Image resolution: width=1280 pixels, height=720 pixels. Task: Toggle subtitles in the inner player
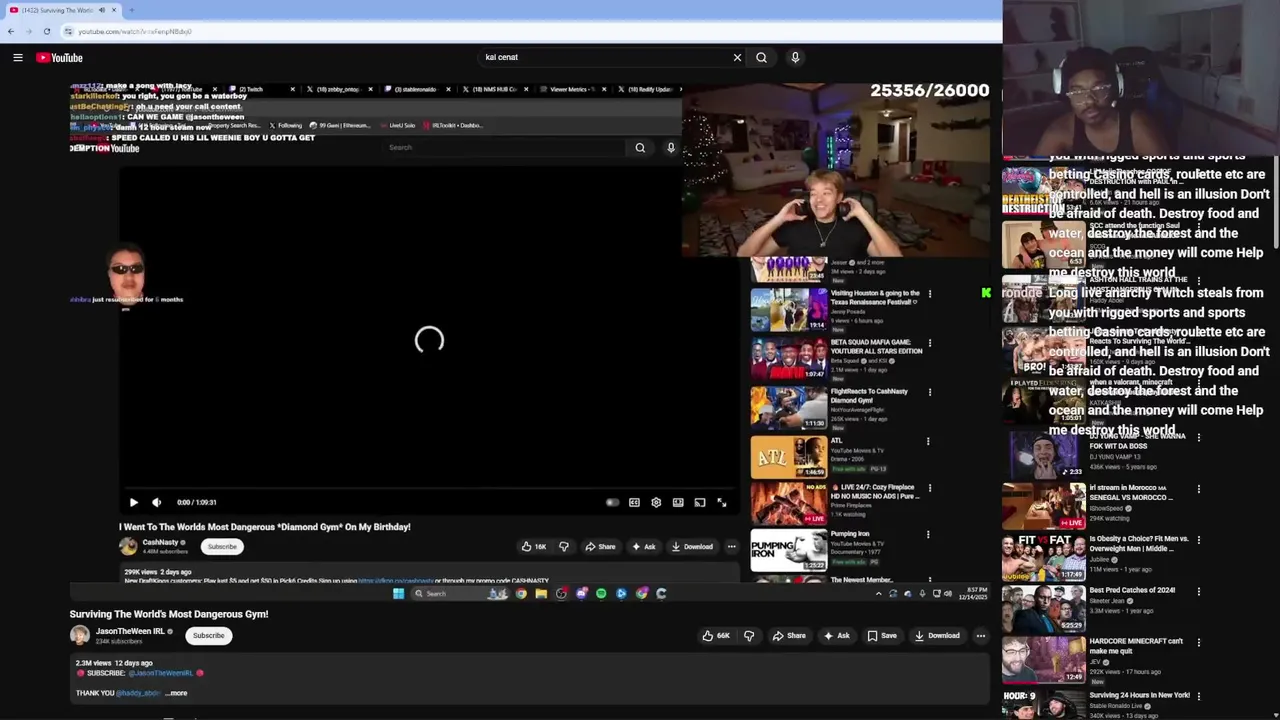[x=634, y=503]
